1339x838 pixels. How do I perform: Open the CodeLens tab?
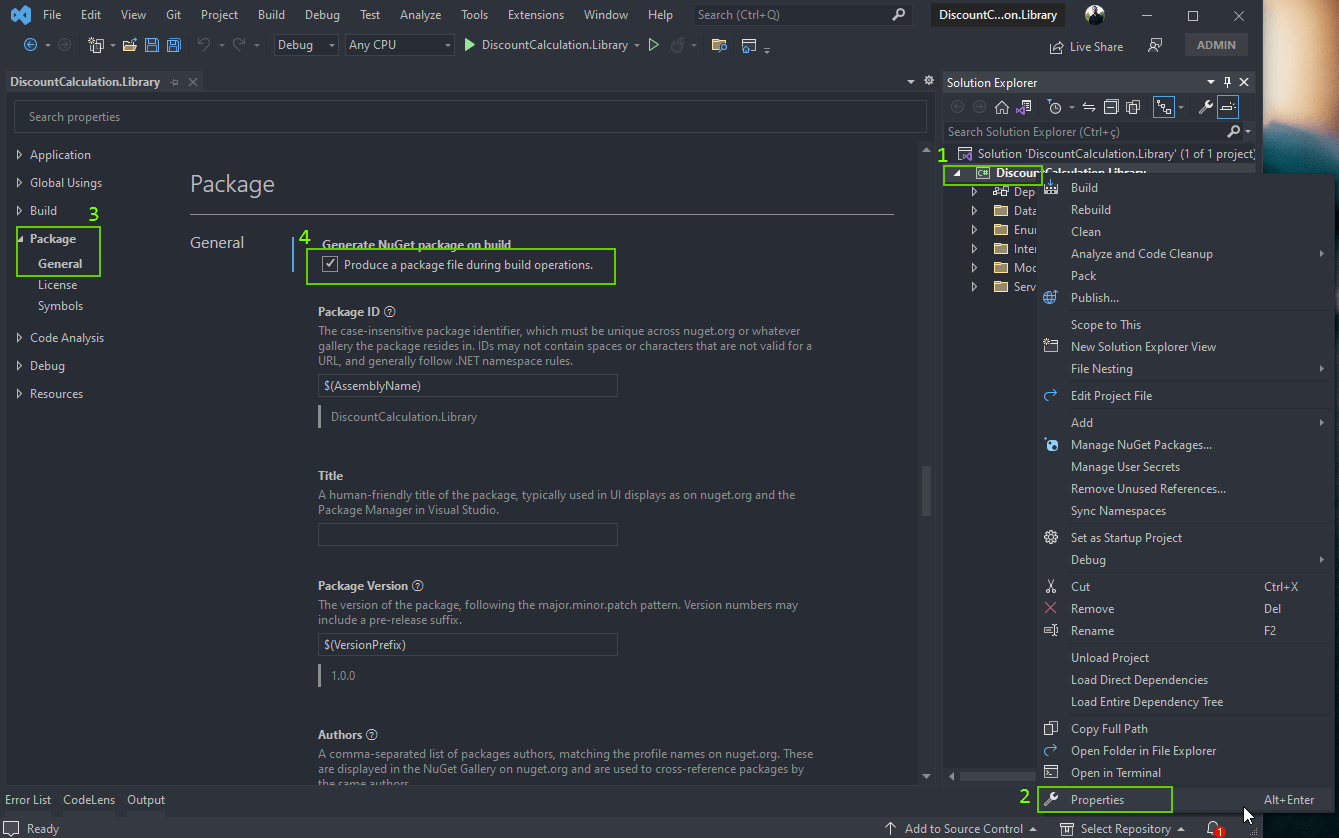(89, 800)
